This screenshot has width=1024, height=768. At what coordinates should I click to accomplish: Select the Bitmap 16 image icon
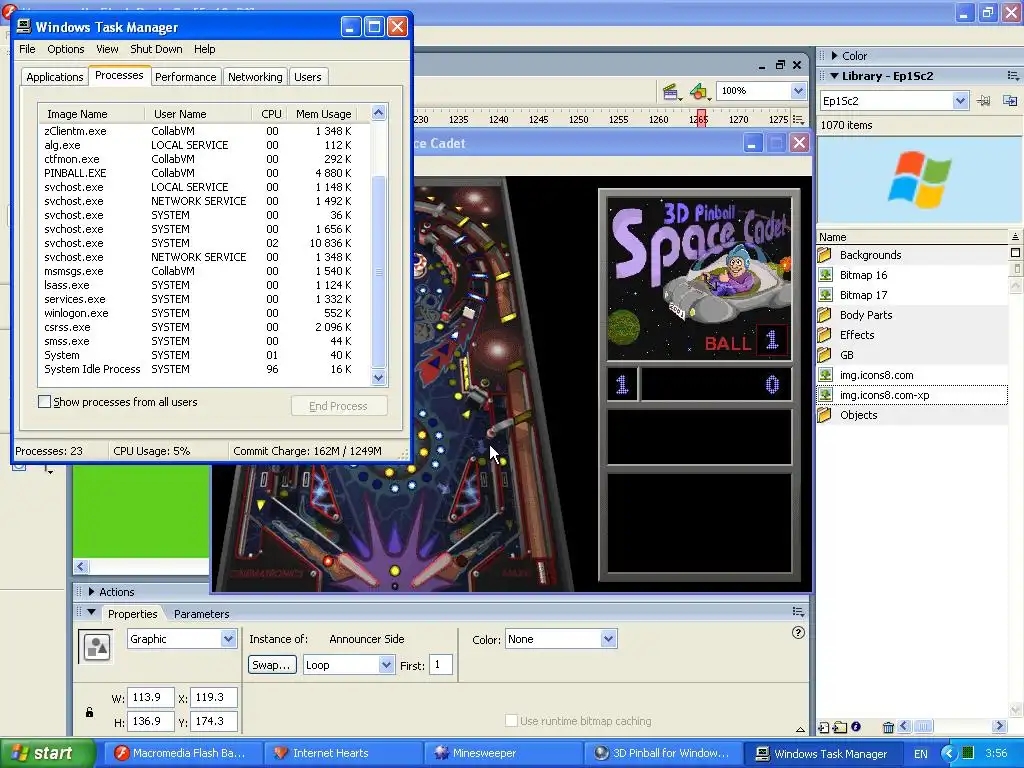tap(825, 275)
